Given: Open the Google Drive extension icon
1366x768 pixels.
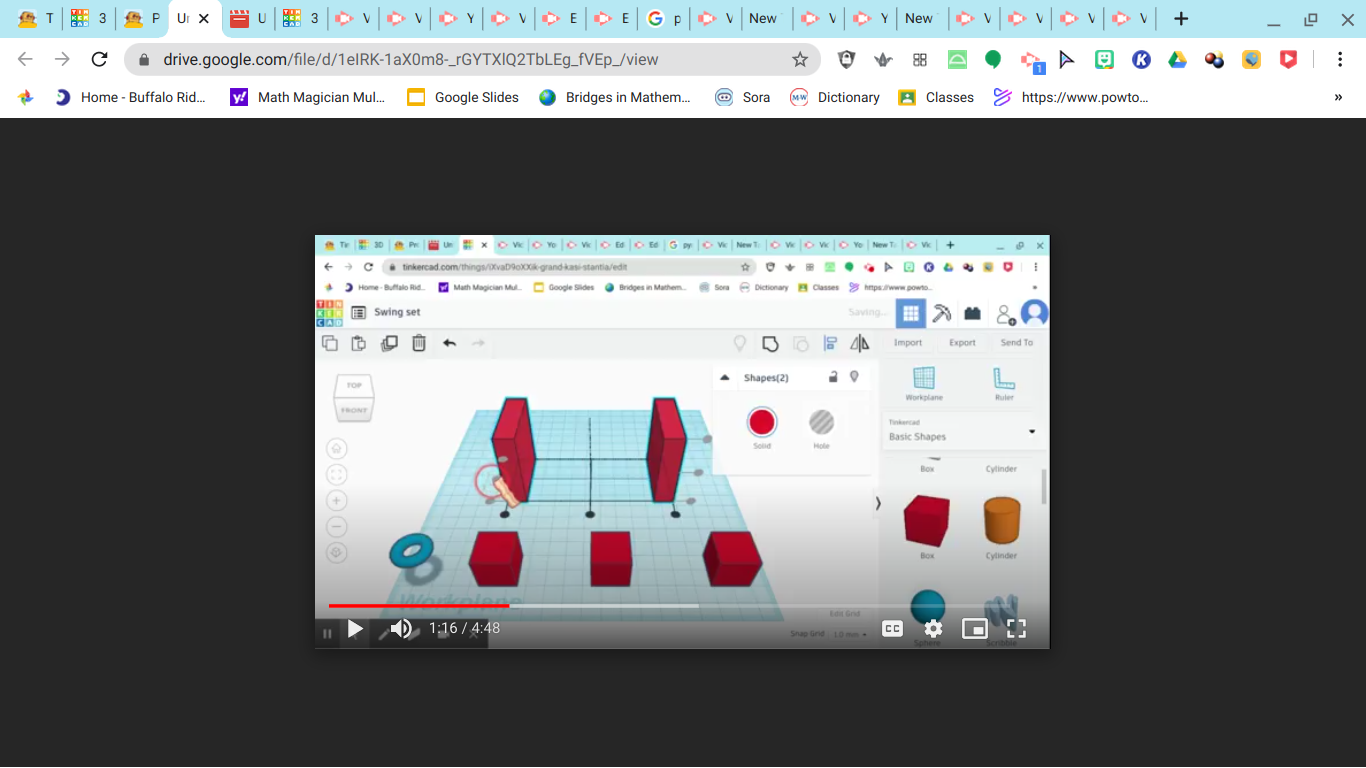Looking at the screenshot, I should click(x=1178, y=59).
